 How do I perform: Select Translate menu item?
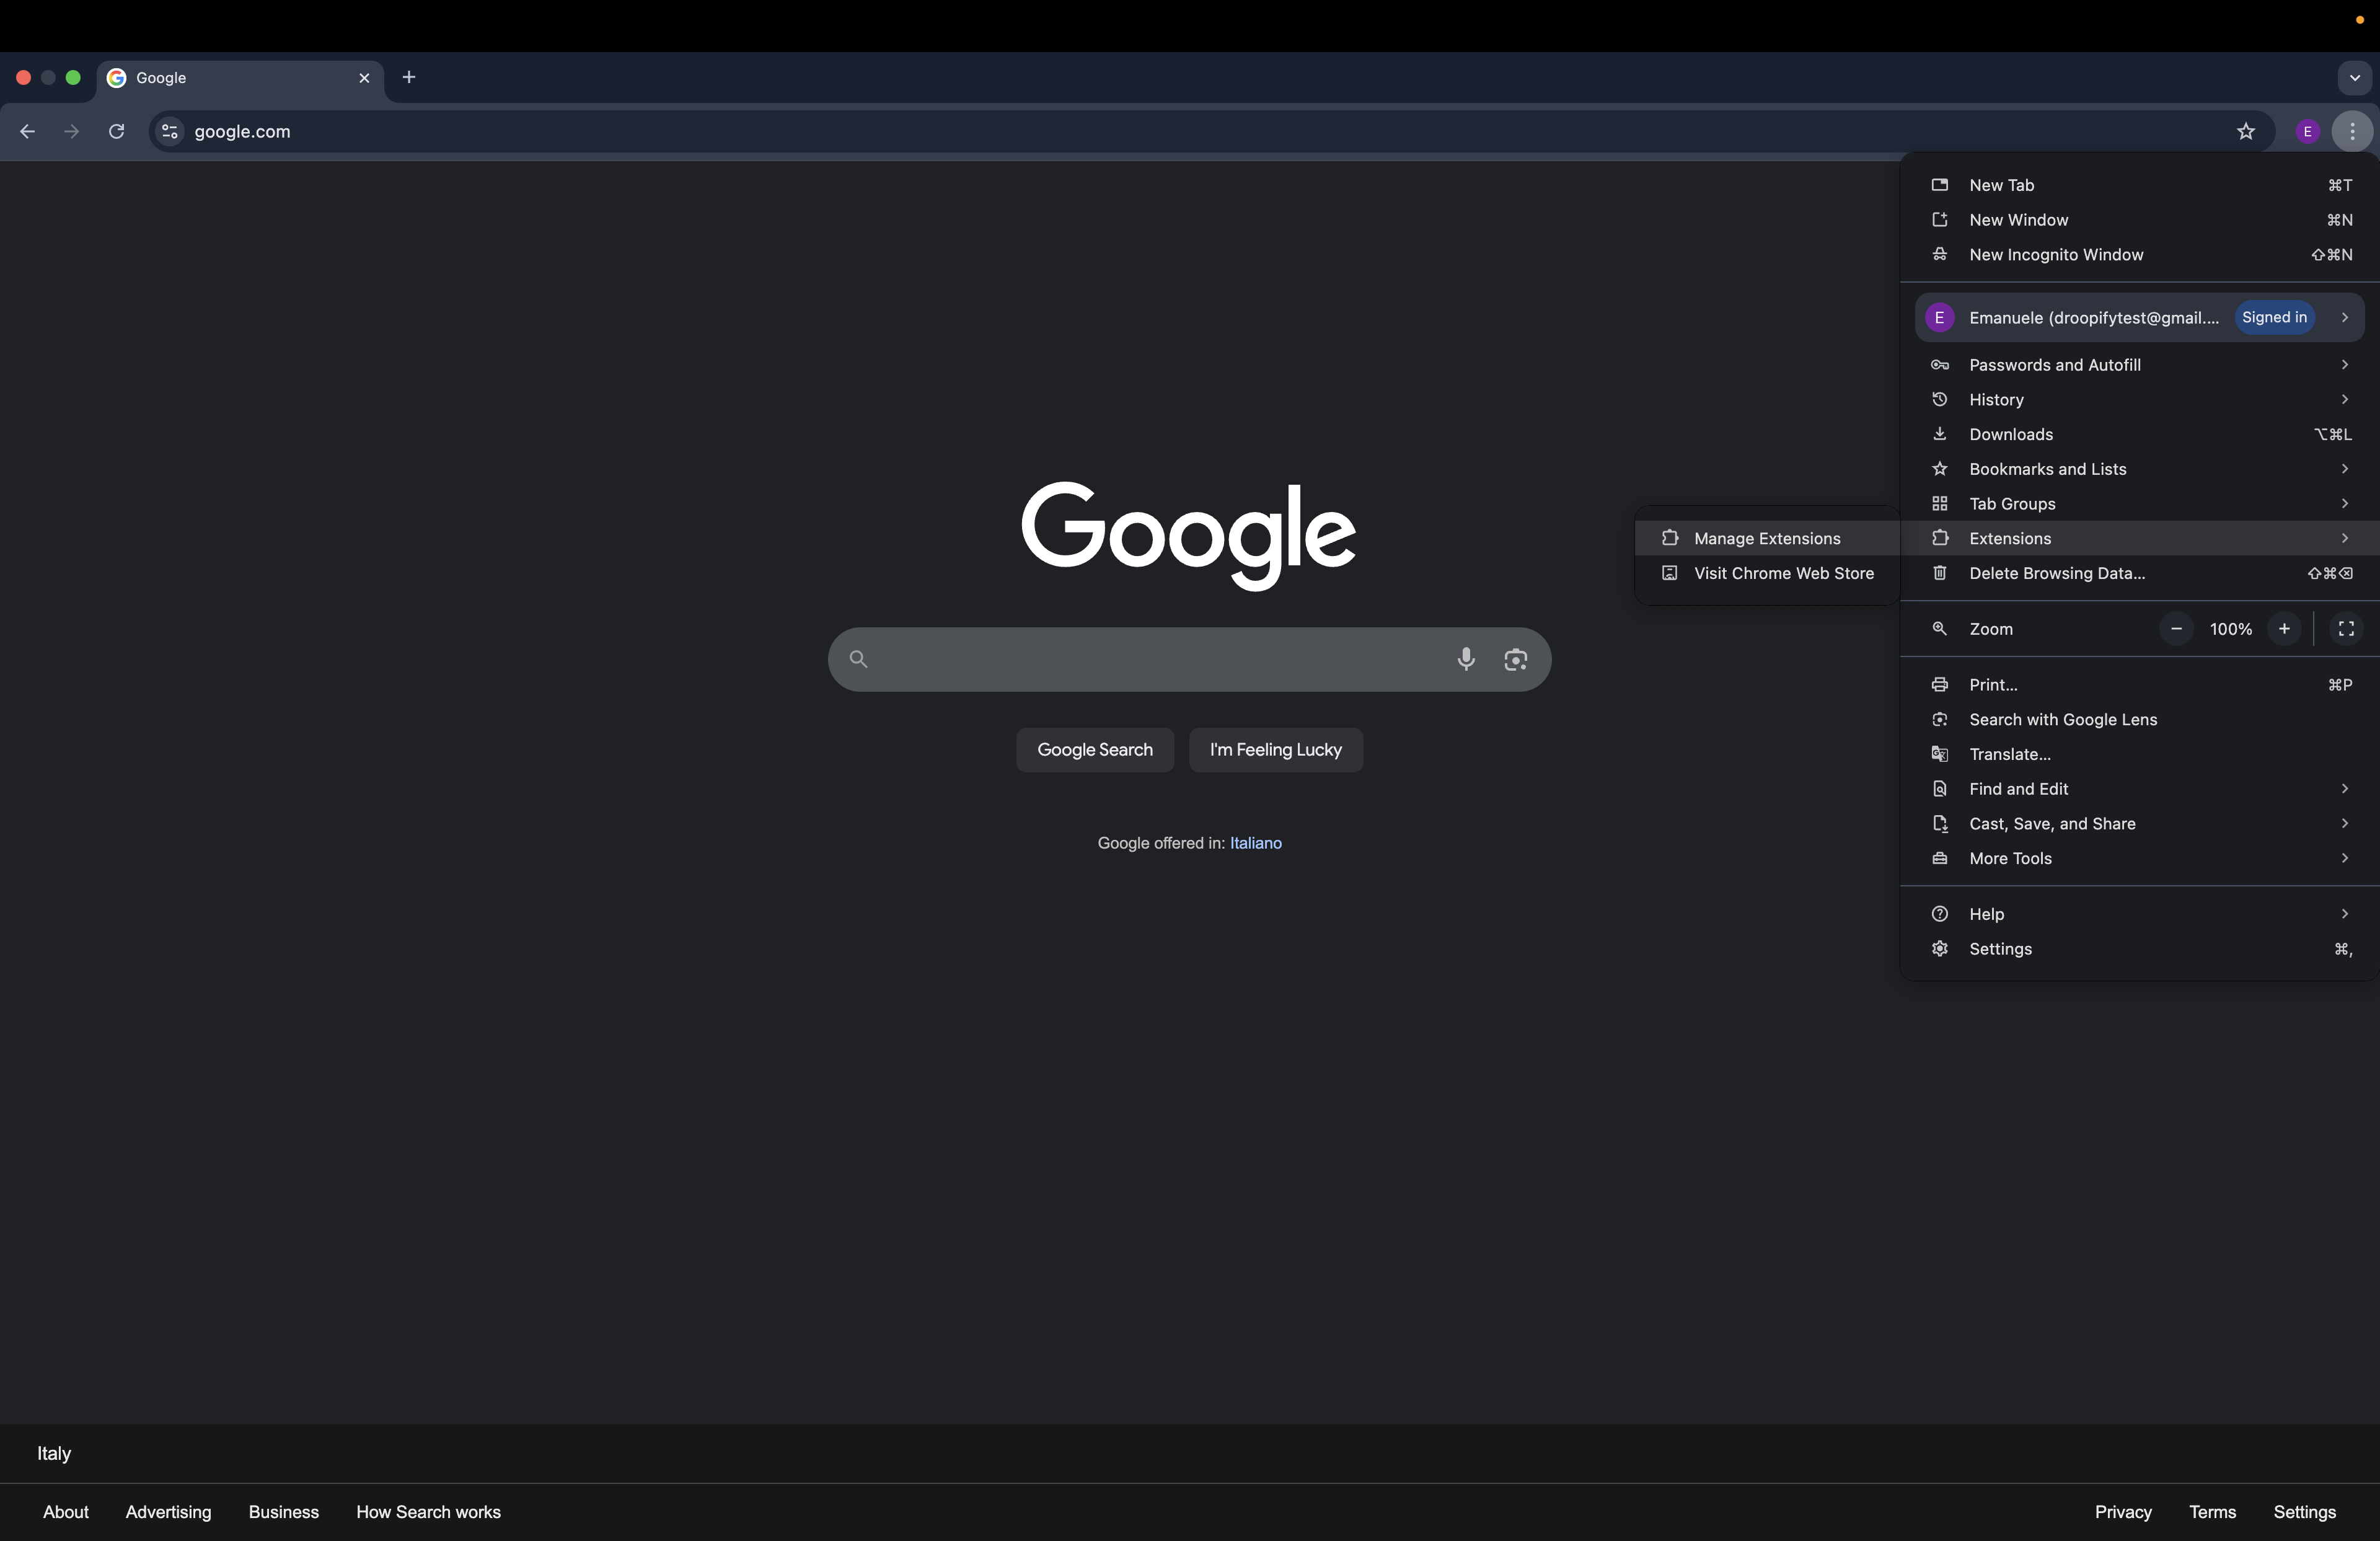pyautogui.click(x=2140, y=754)
